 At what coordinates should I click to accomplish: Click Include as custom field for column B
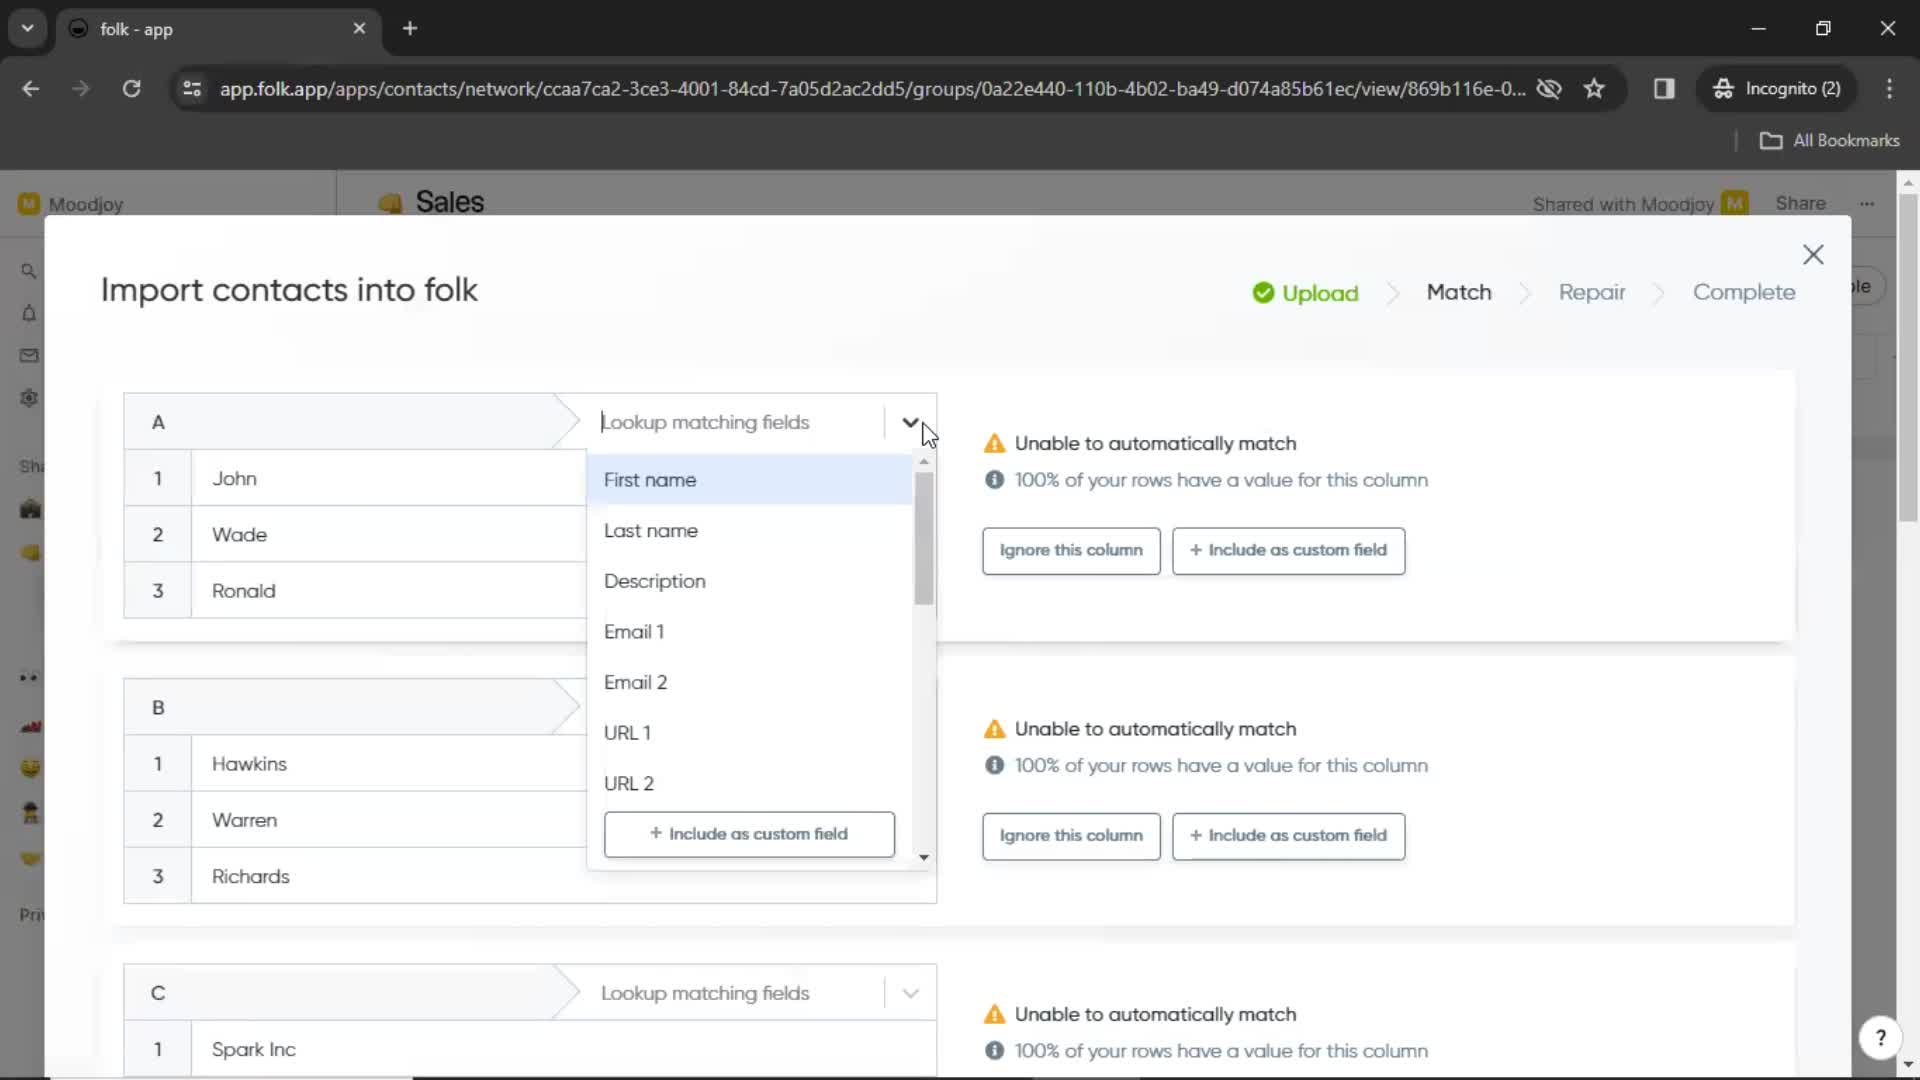(x=1288, y=835)
